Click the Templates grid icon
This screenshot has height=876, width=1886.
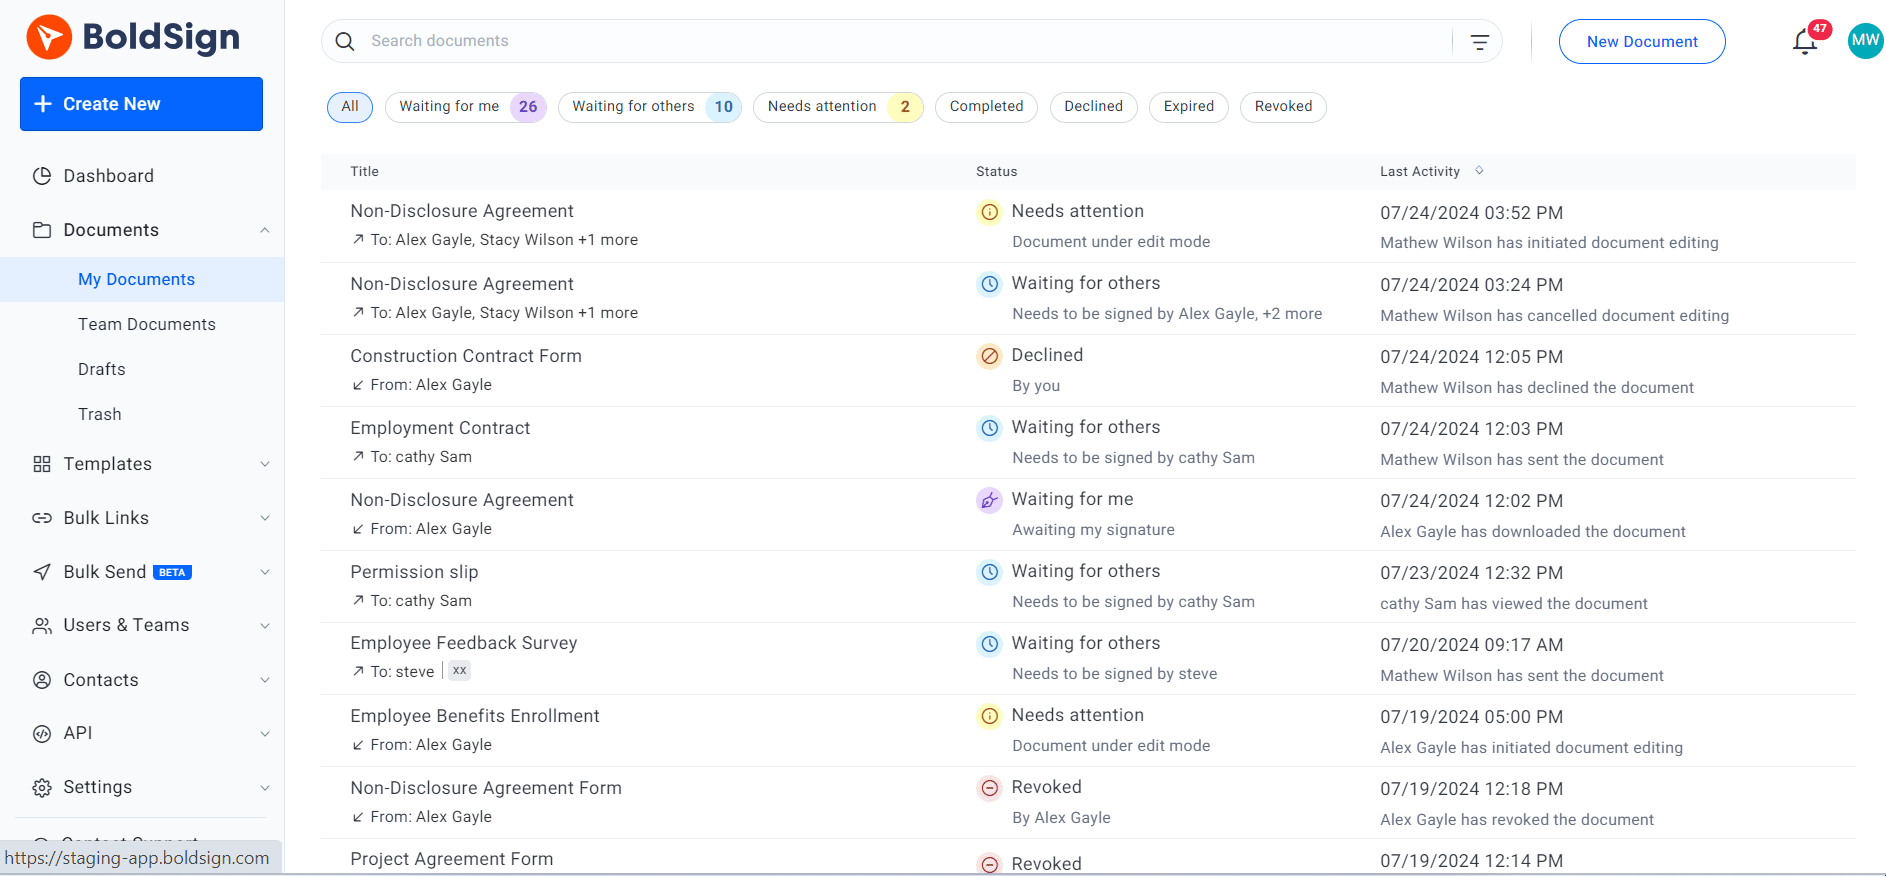pos(42,464)
